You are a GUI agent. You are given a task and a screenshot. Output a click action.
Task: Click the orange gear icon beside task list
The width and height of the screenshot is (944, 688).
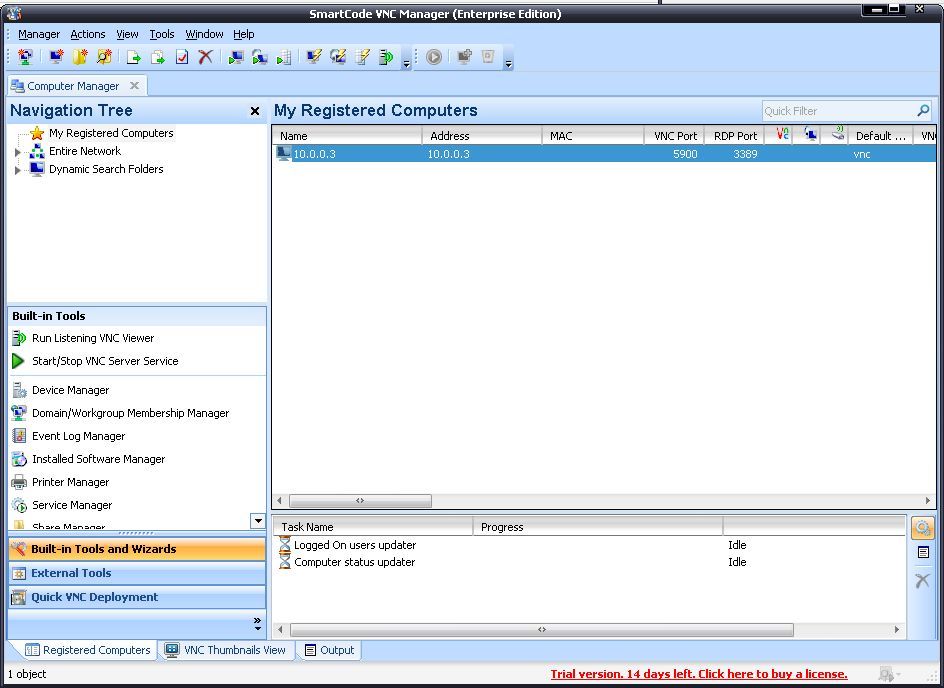pyautogui.click(x=922, y=528)
